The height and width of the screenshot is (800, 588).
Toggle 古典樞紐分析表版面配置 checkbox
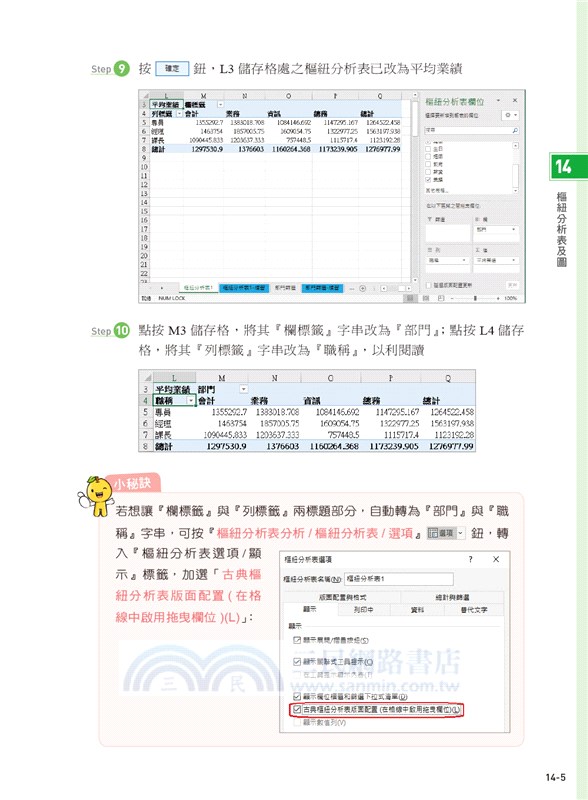[297, 709]
